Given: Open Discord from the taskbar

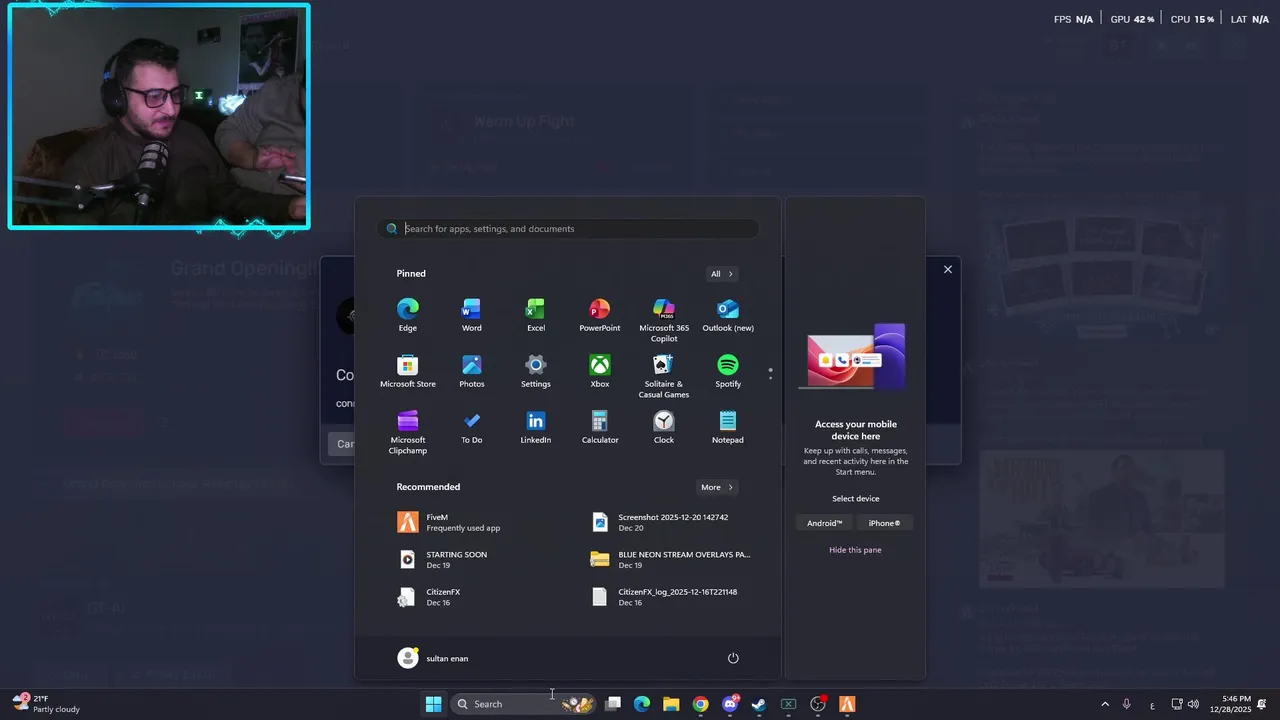Looking at the screenshot, I should pyautogui.click(x=730, y=704).
